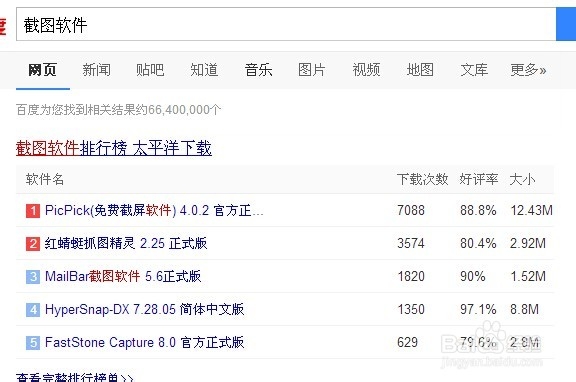This screenshot has width=576, height=382.
Task: Open the 视频 tab
Action: [366, 69]
